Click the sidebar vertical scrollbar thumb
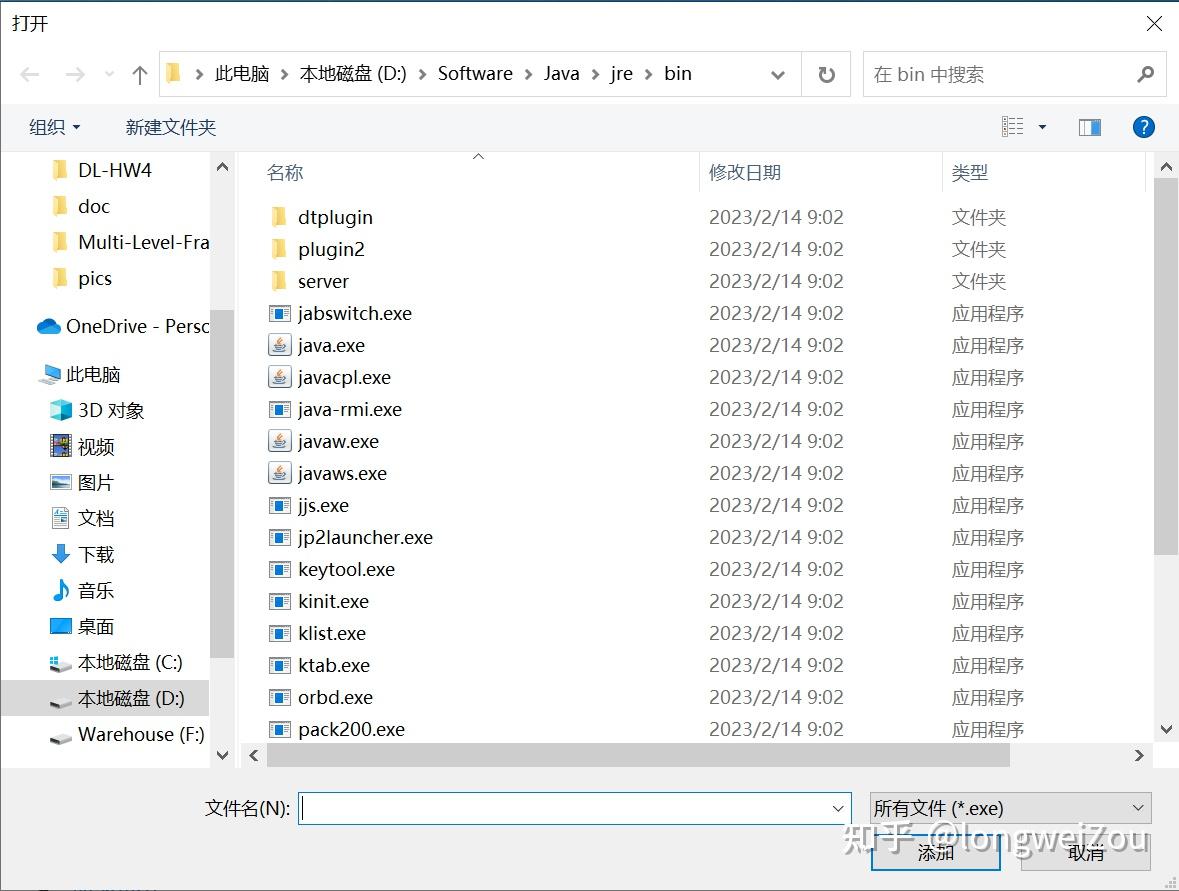 pos(222,483)
